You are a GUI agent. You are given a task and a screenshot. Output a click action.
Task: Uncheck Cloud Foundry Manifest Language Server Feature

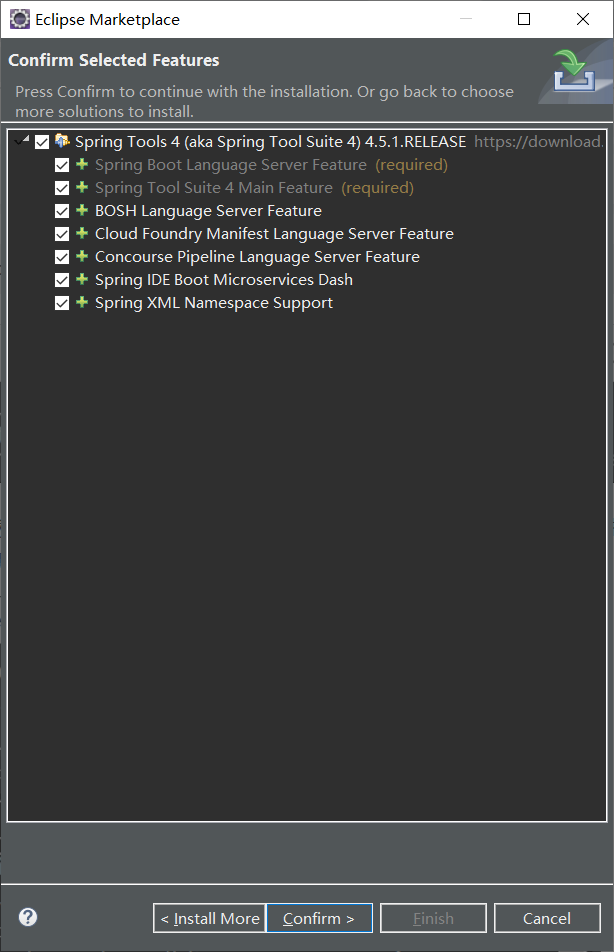click(62, 233)
